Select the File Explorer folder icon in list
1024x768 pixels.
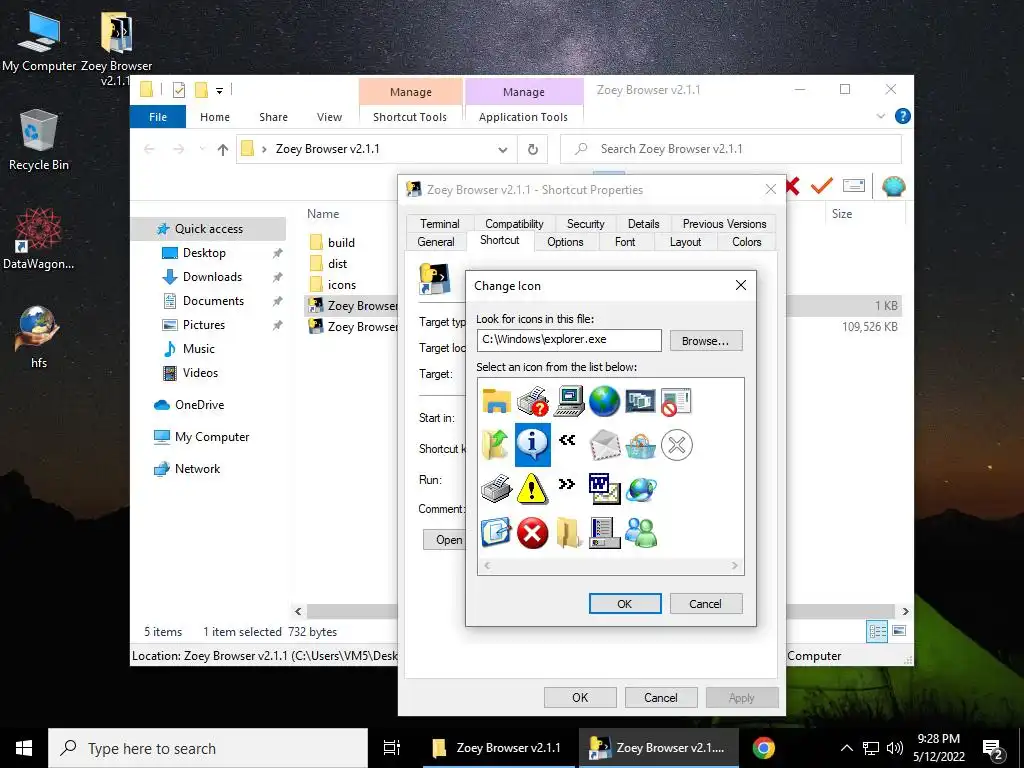click(x=496, y=401)
